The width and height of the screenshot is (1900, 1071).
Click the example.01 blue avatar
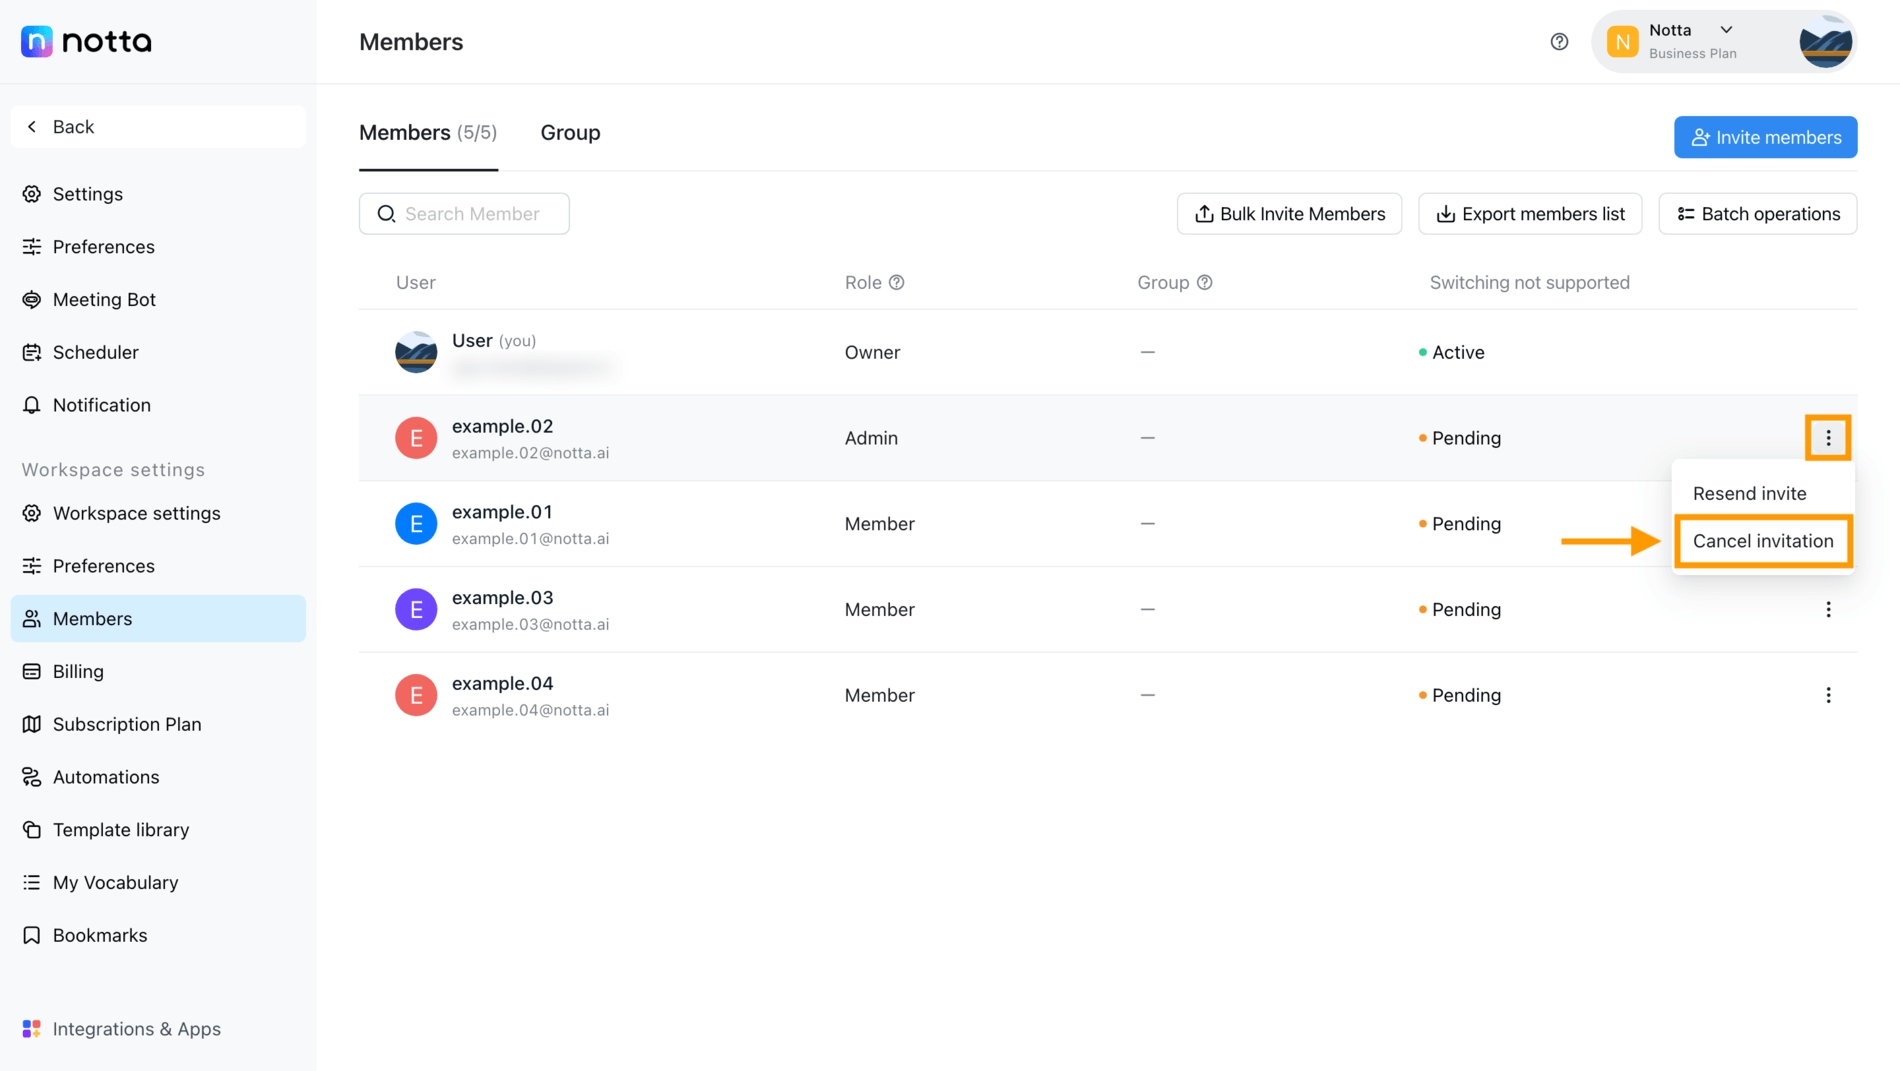[416, 524]
